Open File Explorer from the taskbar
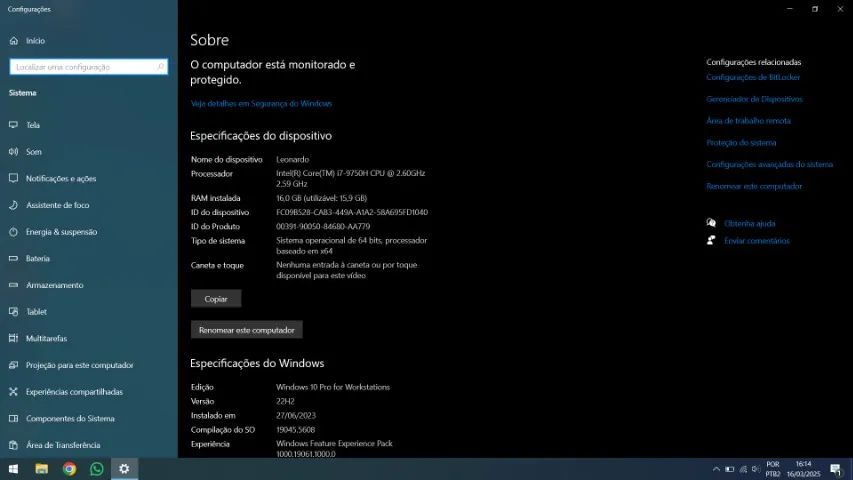The width and height of the screenshot is (853, 480). pos(41,469)
